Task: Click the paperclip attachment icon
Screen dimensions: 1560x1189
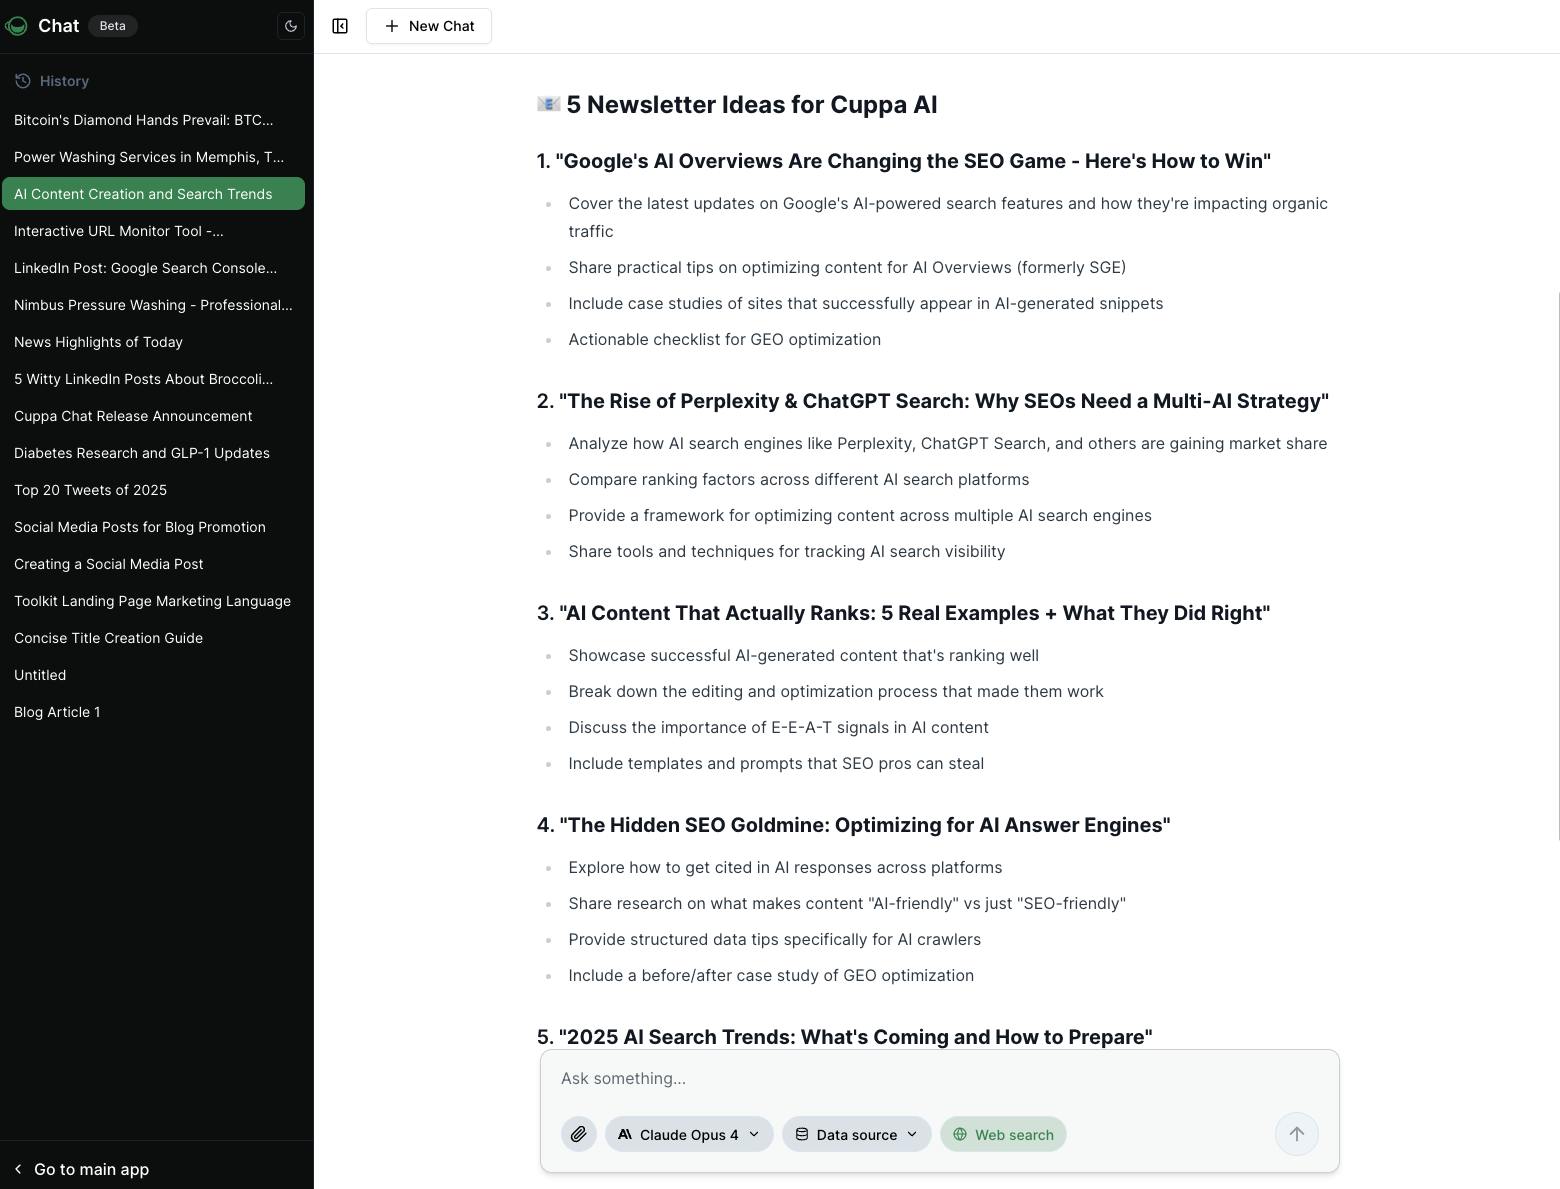Action: [x=579, y=1134]
